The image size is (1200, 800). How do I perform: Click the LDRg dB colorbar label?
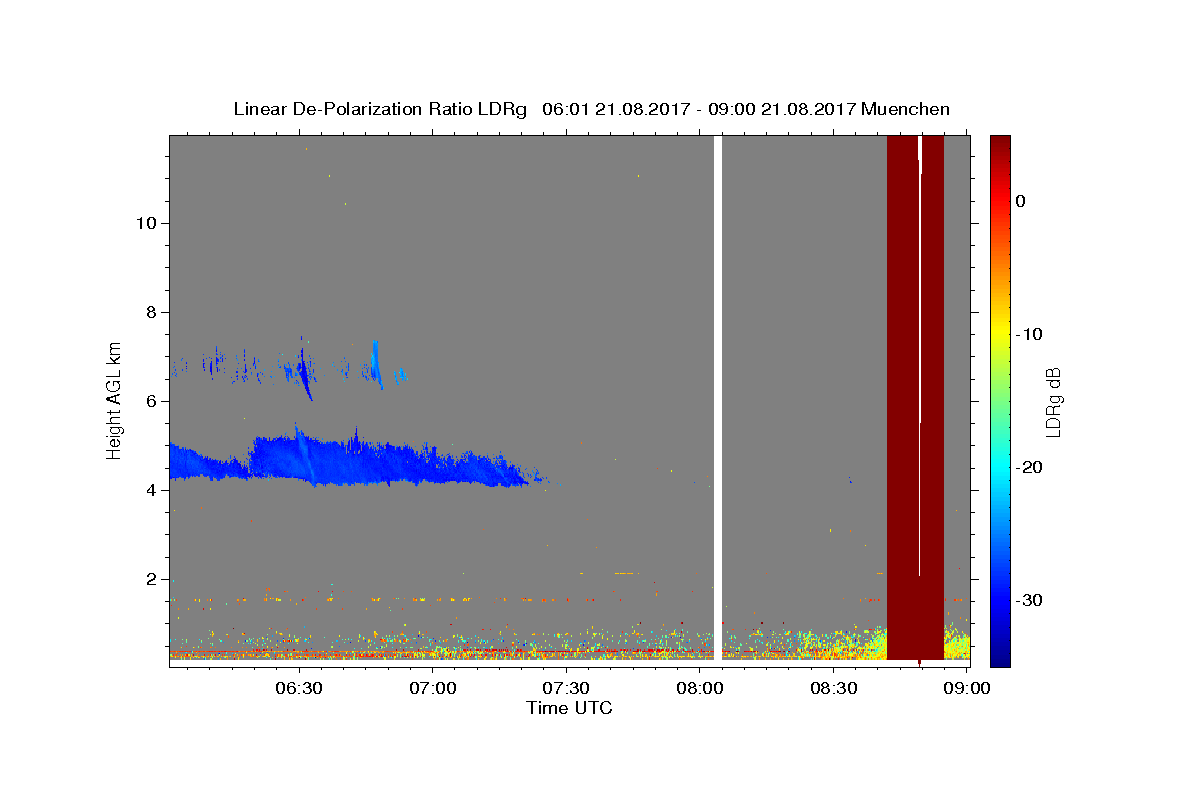tap(1052, 402)
